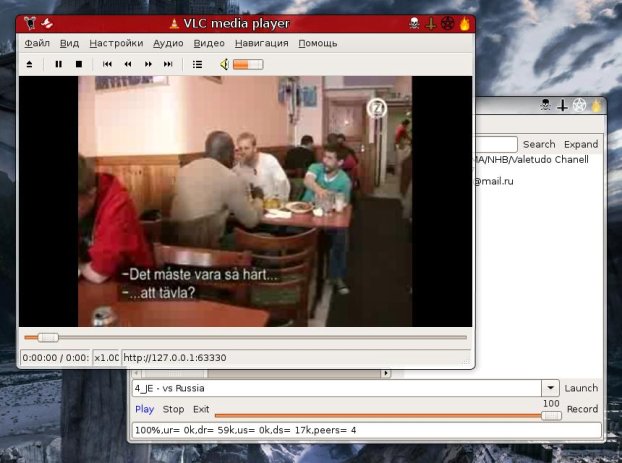Click Stop in the background window

[x=173, y=409]
